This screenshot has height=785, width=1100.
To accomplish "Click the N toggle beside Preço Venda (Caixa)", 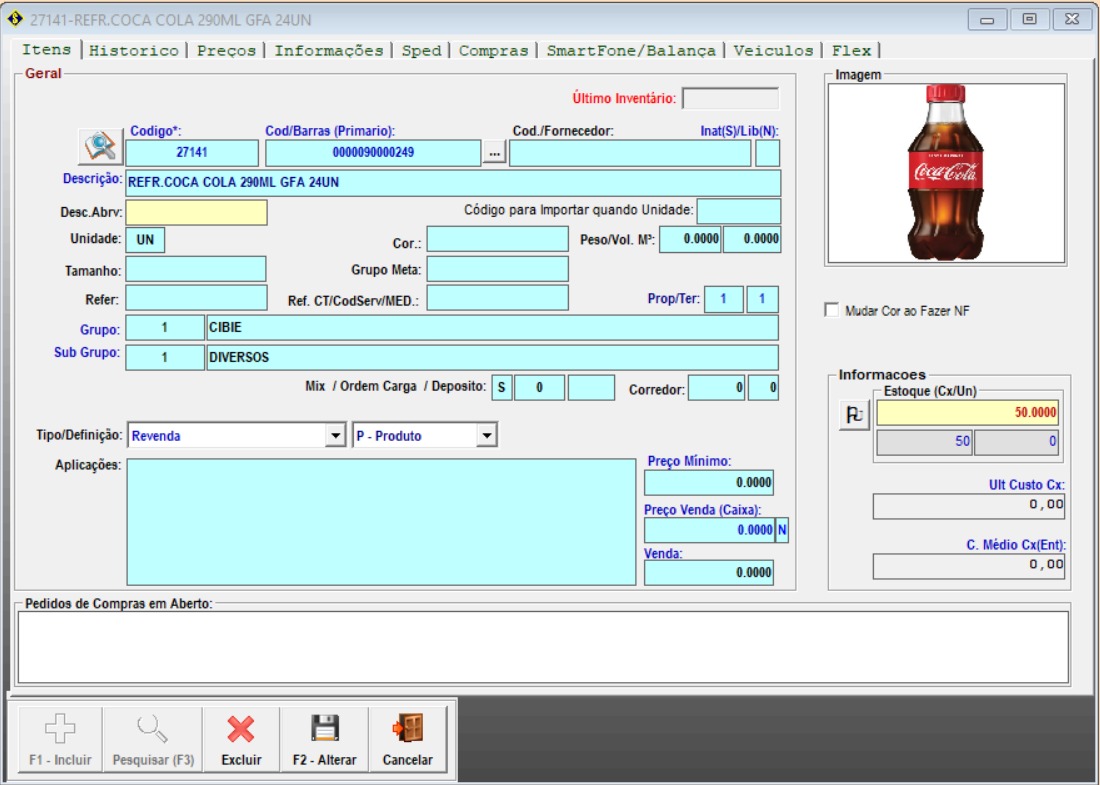I will (782, 530).
